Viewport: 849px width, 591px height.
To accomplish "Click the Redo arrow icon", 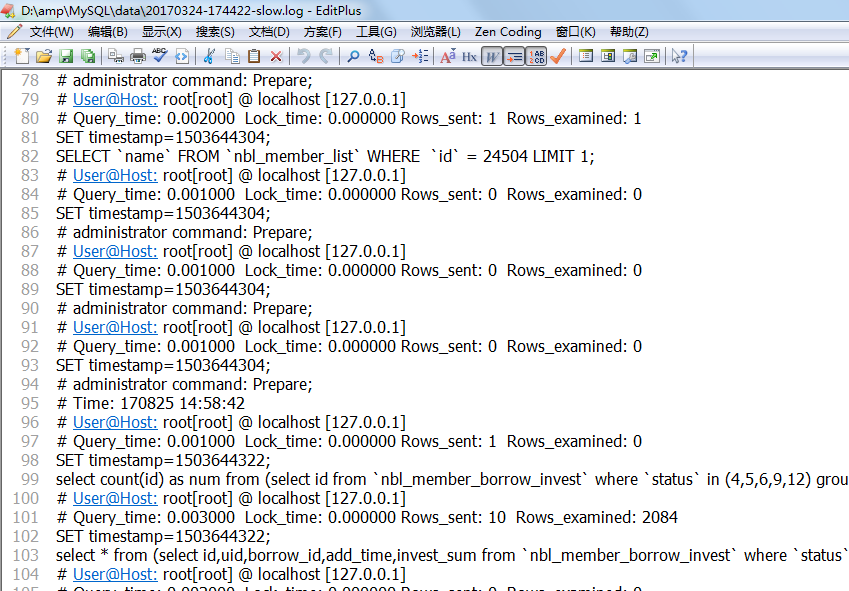I will click(x=326, y=56).
